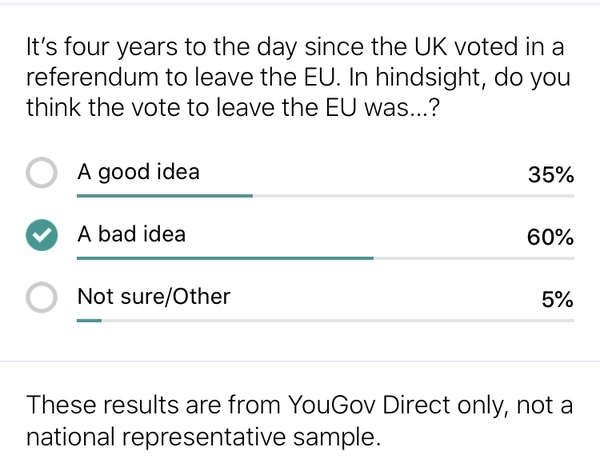Click the gray unfilled bar portion under 'A bad idea'
Viewport: 600px width, 467px height.
point(473,258)
